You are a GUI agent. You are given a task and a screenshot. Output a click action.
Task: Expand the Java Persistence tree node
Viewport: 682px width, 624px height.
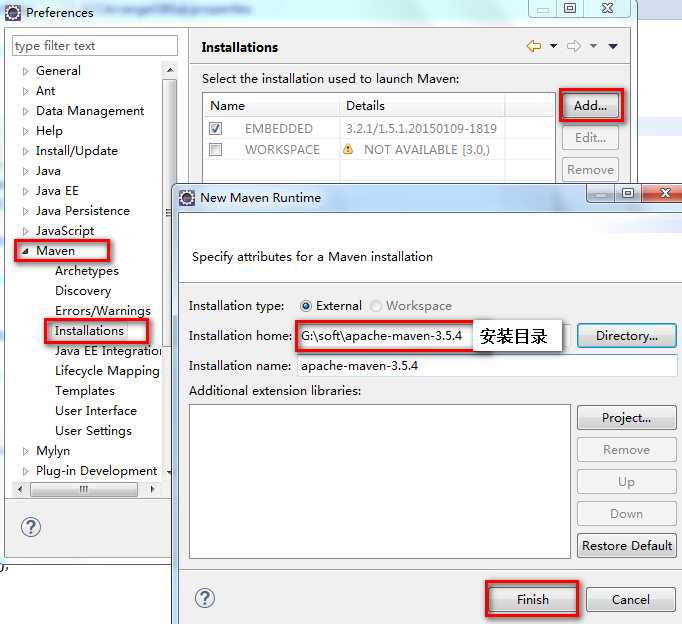tap(25, 211)
